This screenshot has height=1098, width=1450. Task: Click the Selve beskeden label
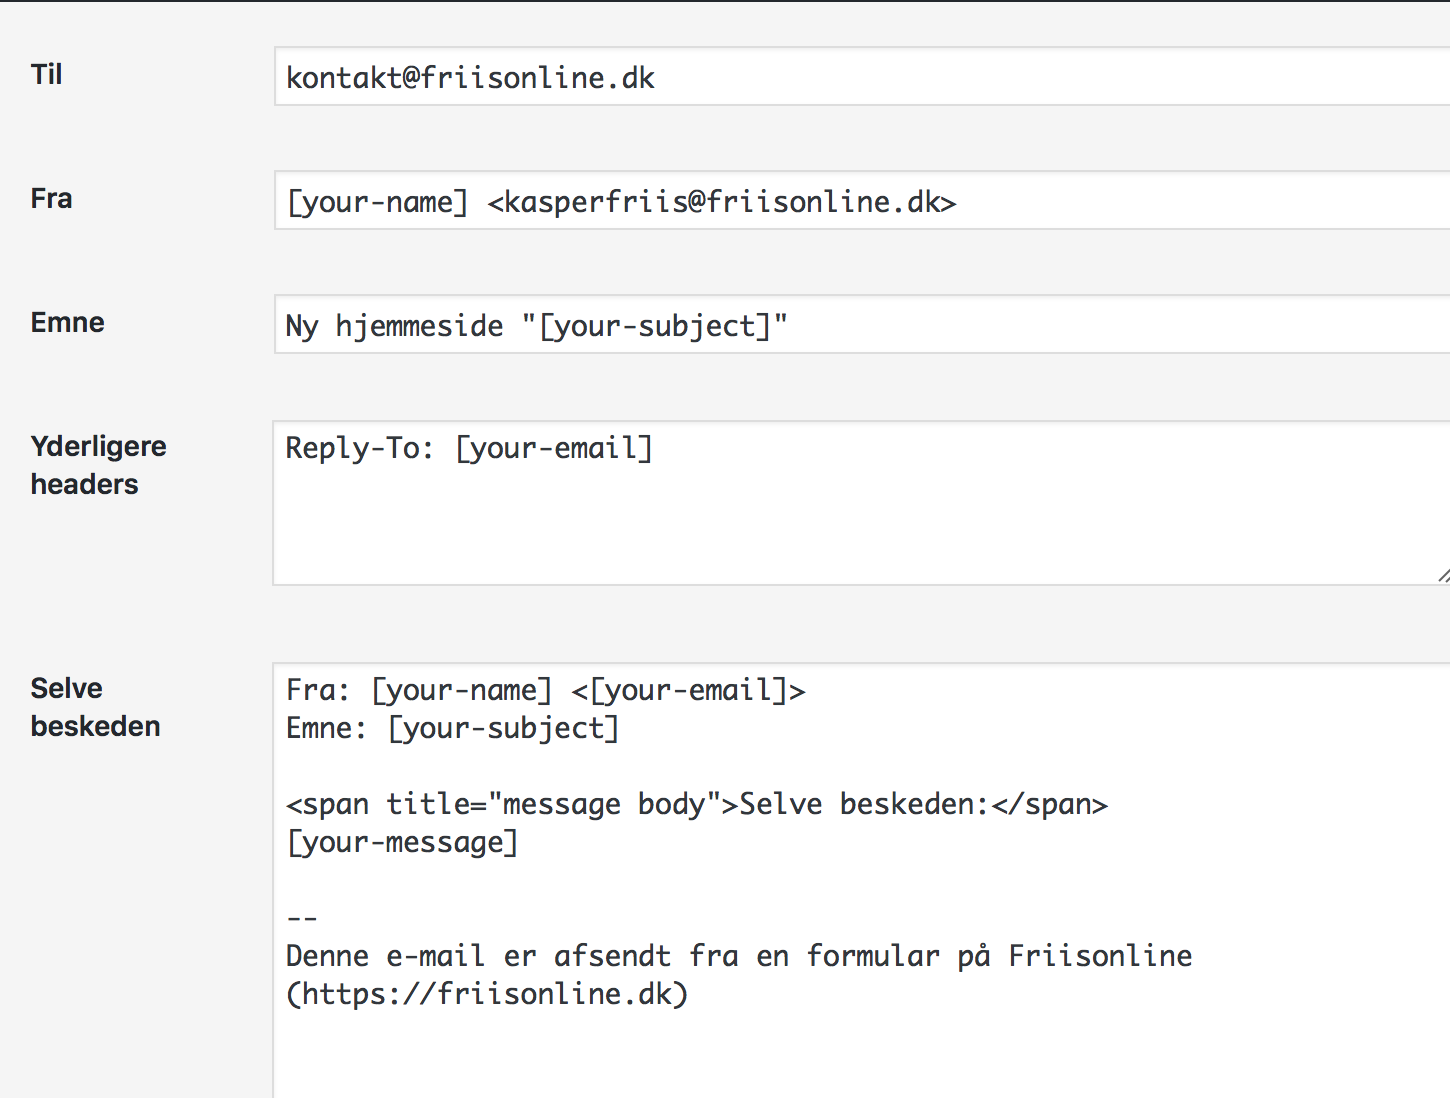click(x=95, y=707)
